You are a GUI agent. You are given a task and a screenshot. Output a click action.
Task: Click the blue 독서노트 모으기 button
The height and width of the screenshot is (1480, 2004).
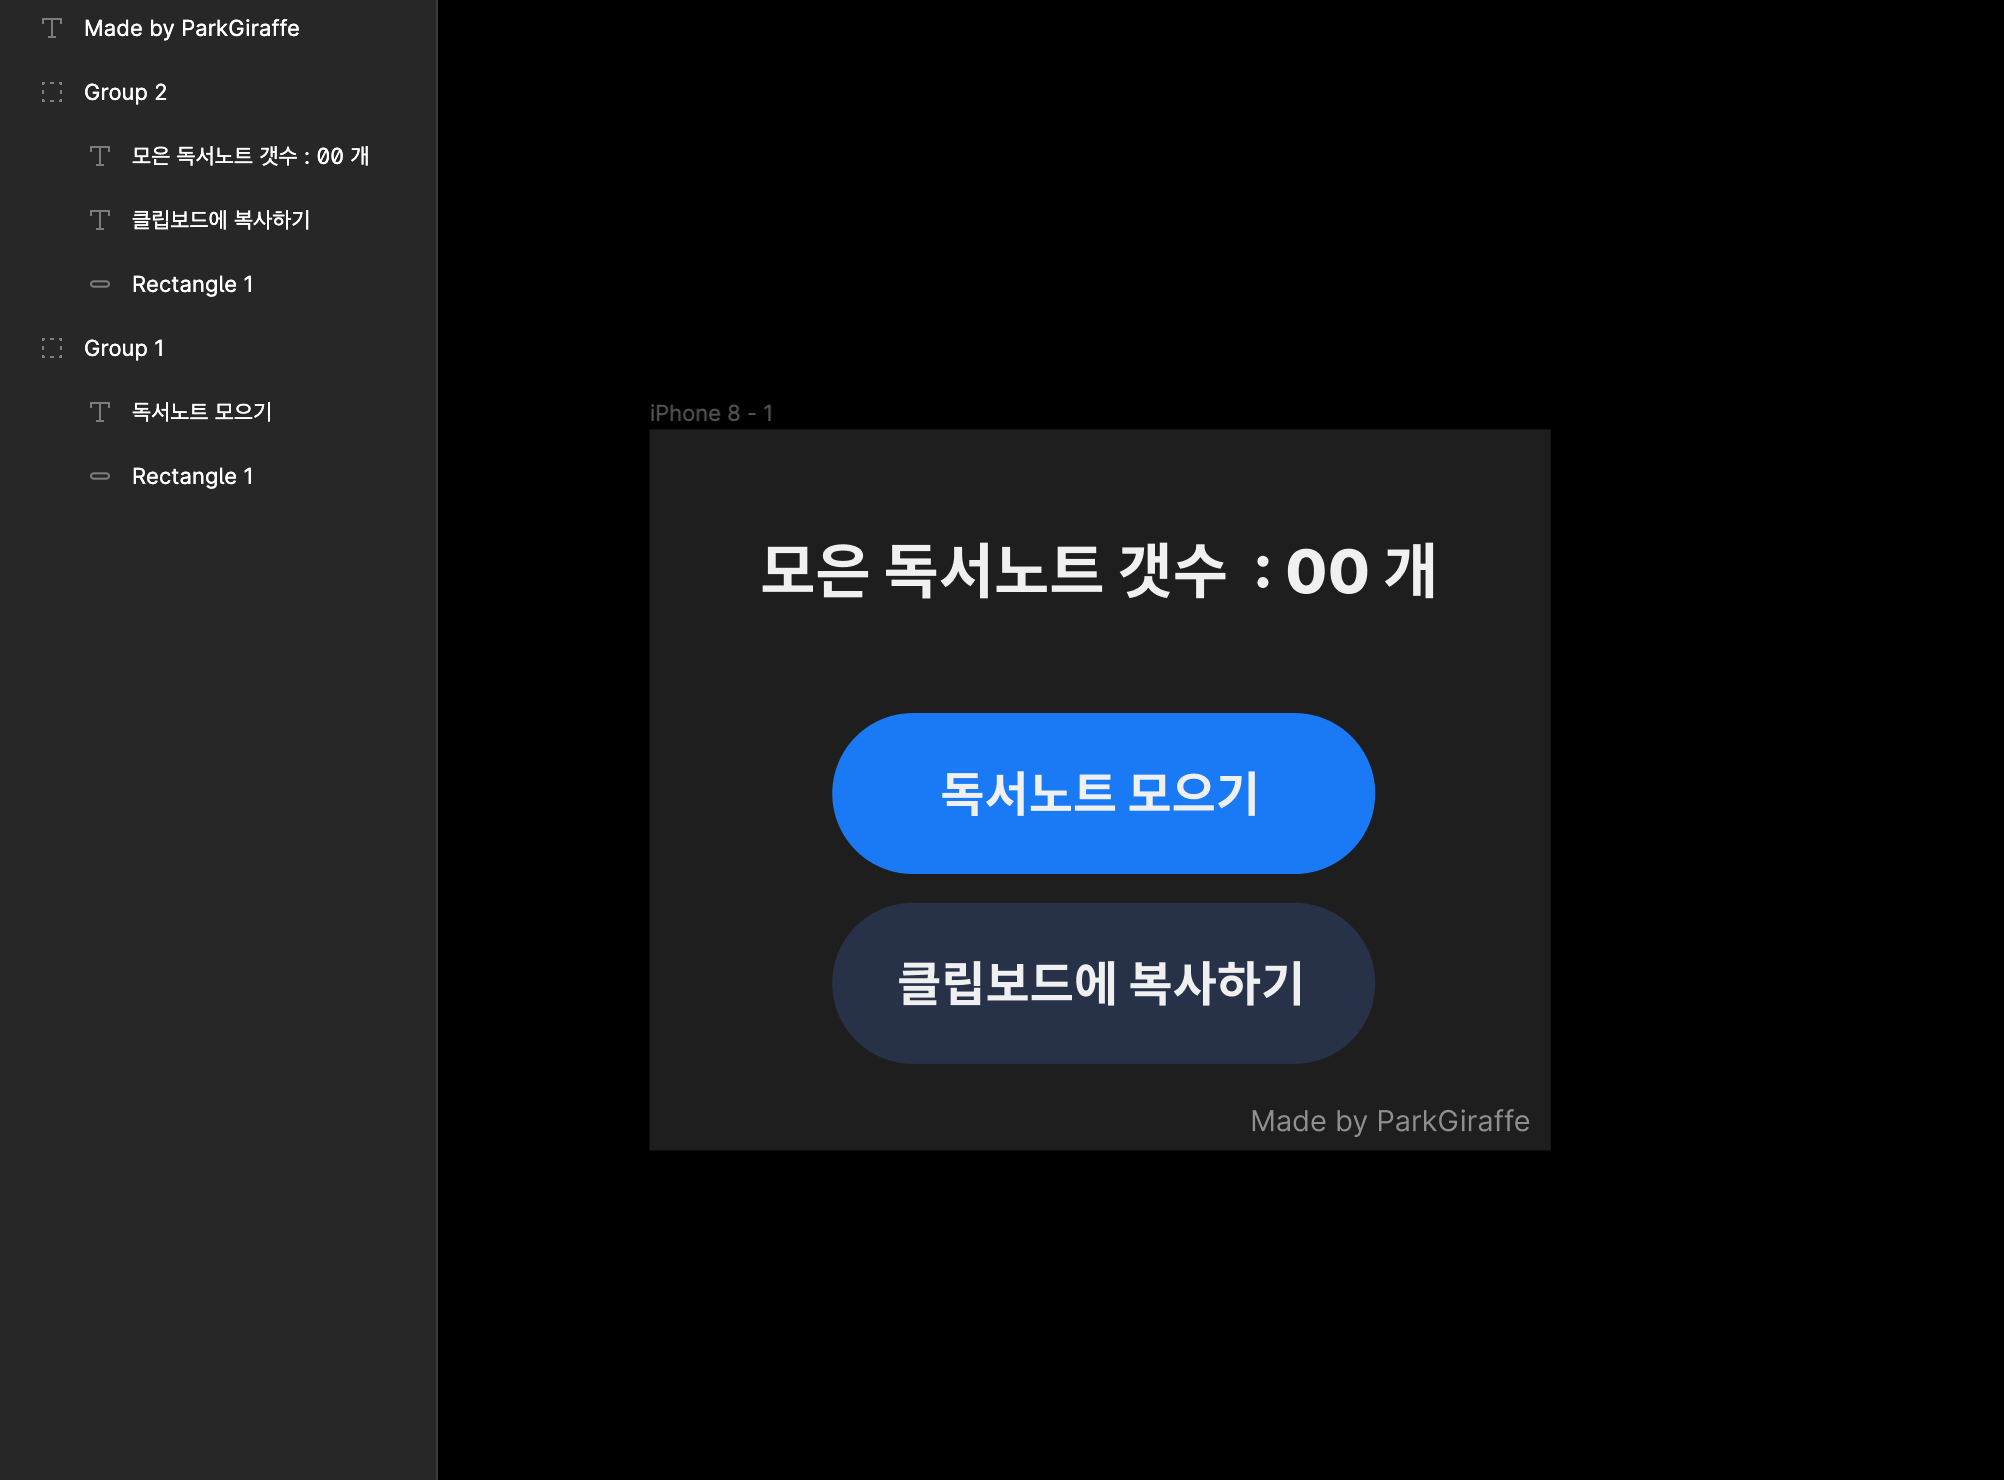coord(1102,793)
